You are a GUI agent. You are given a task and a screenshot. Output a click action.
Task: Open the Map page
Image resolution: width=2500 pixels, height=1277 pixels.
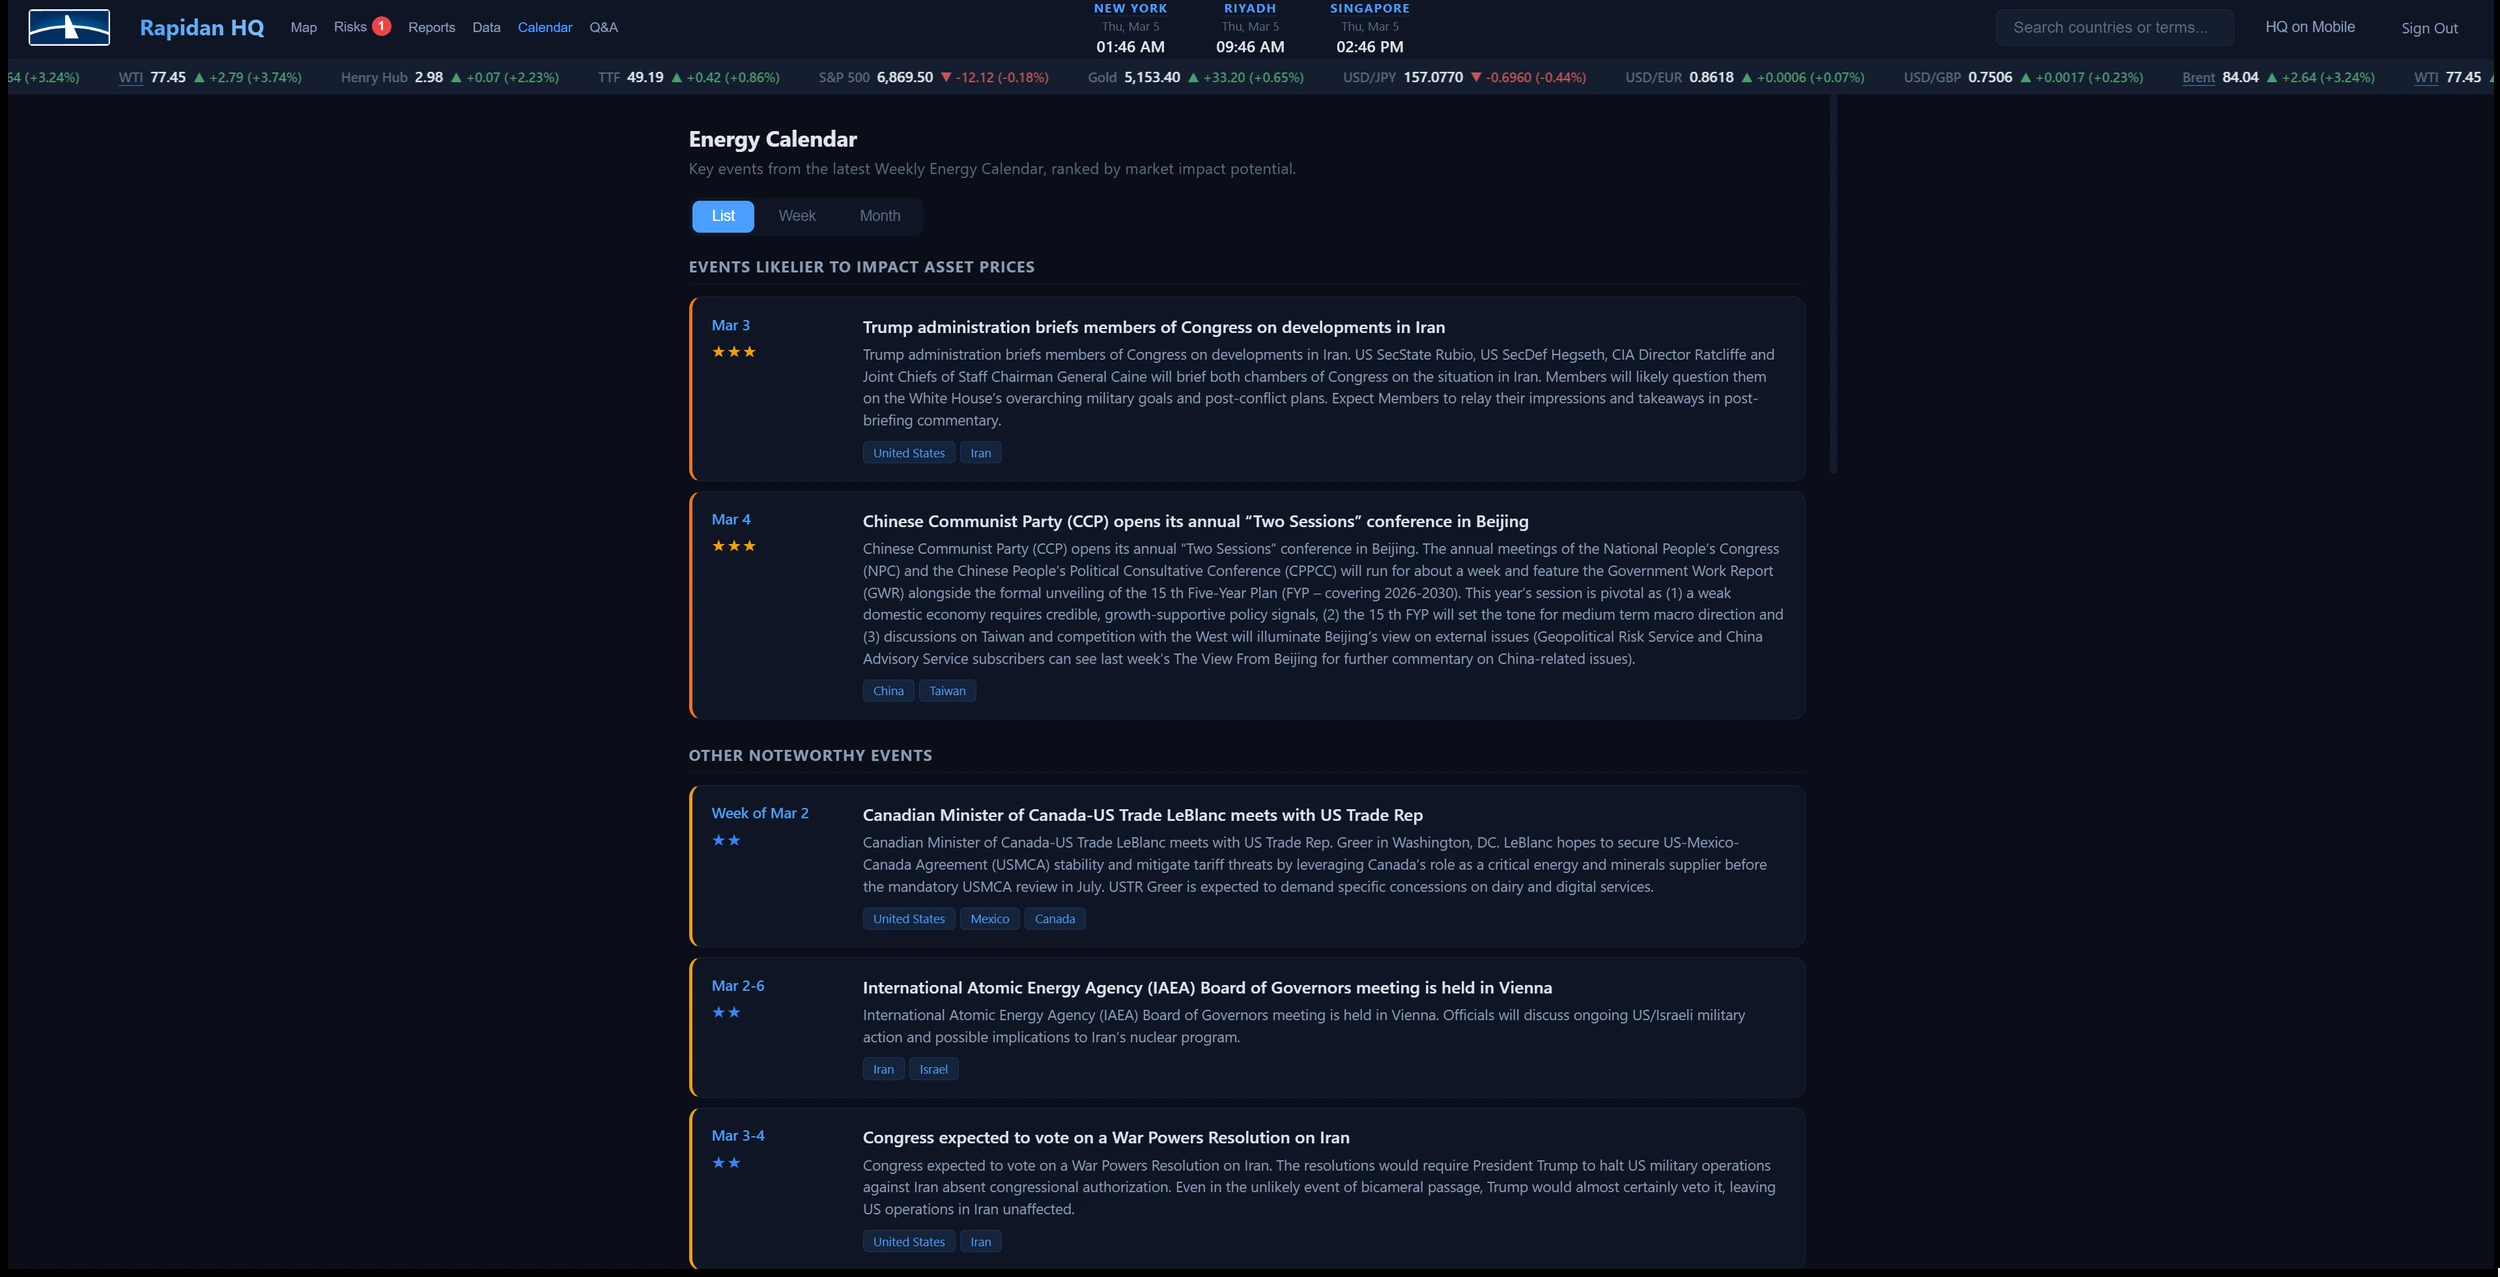click(x=303, y=27)
